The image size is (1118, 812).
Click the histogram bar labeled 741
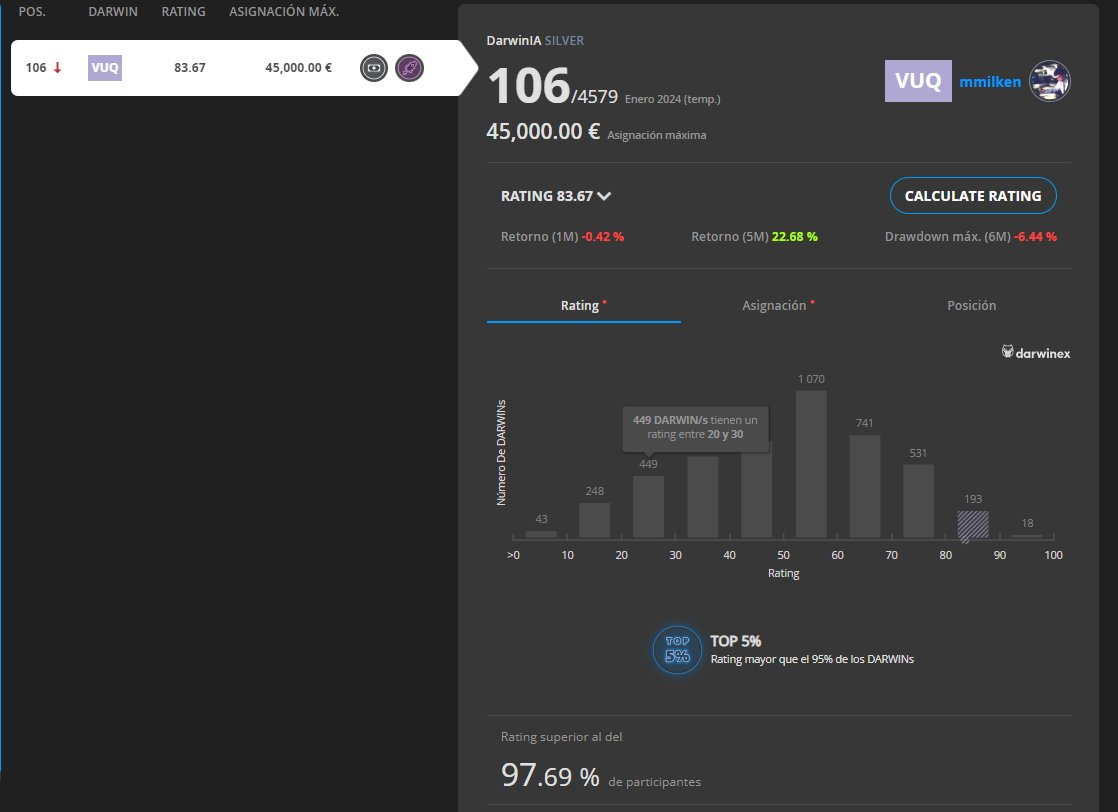pos(865,486)
